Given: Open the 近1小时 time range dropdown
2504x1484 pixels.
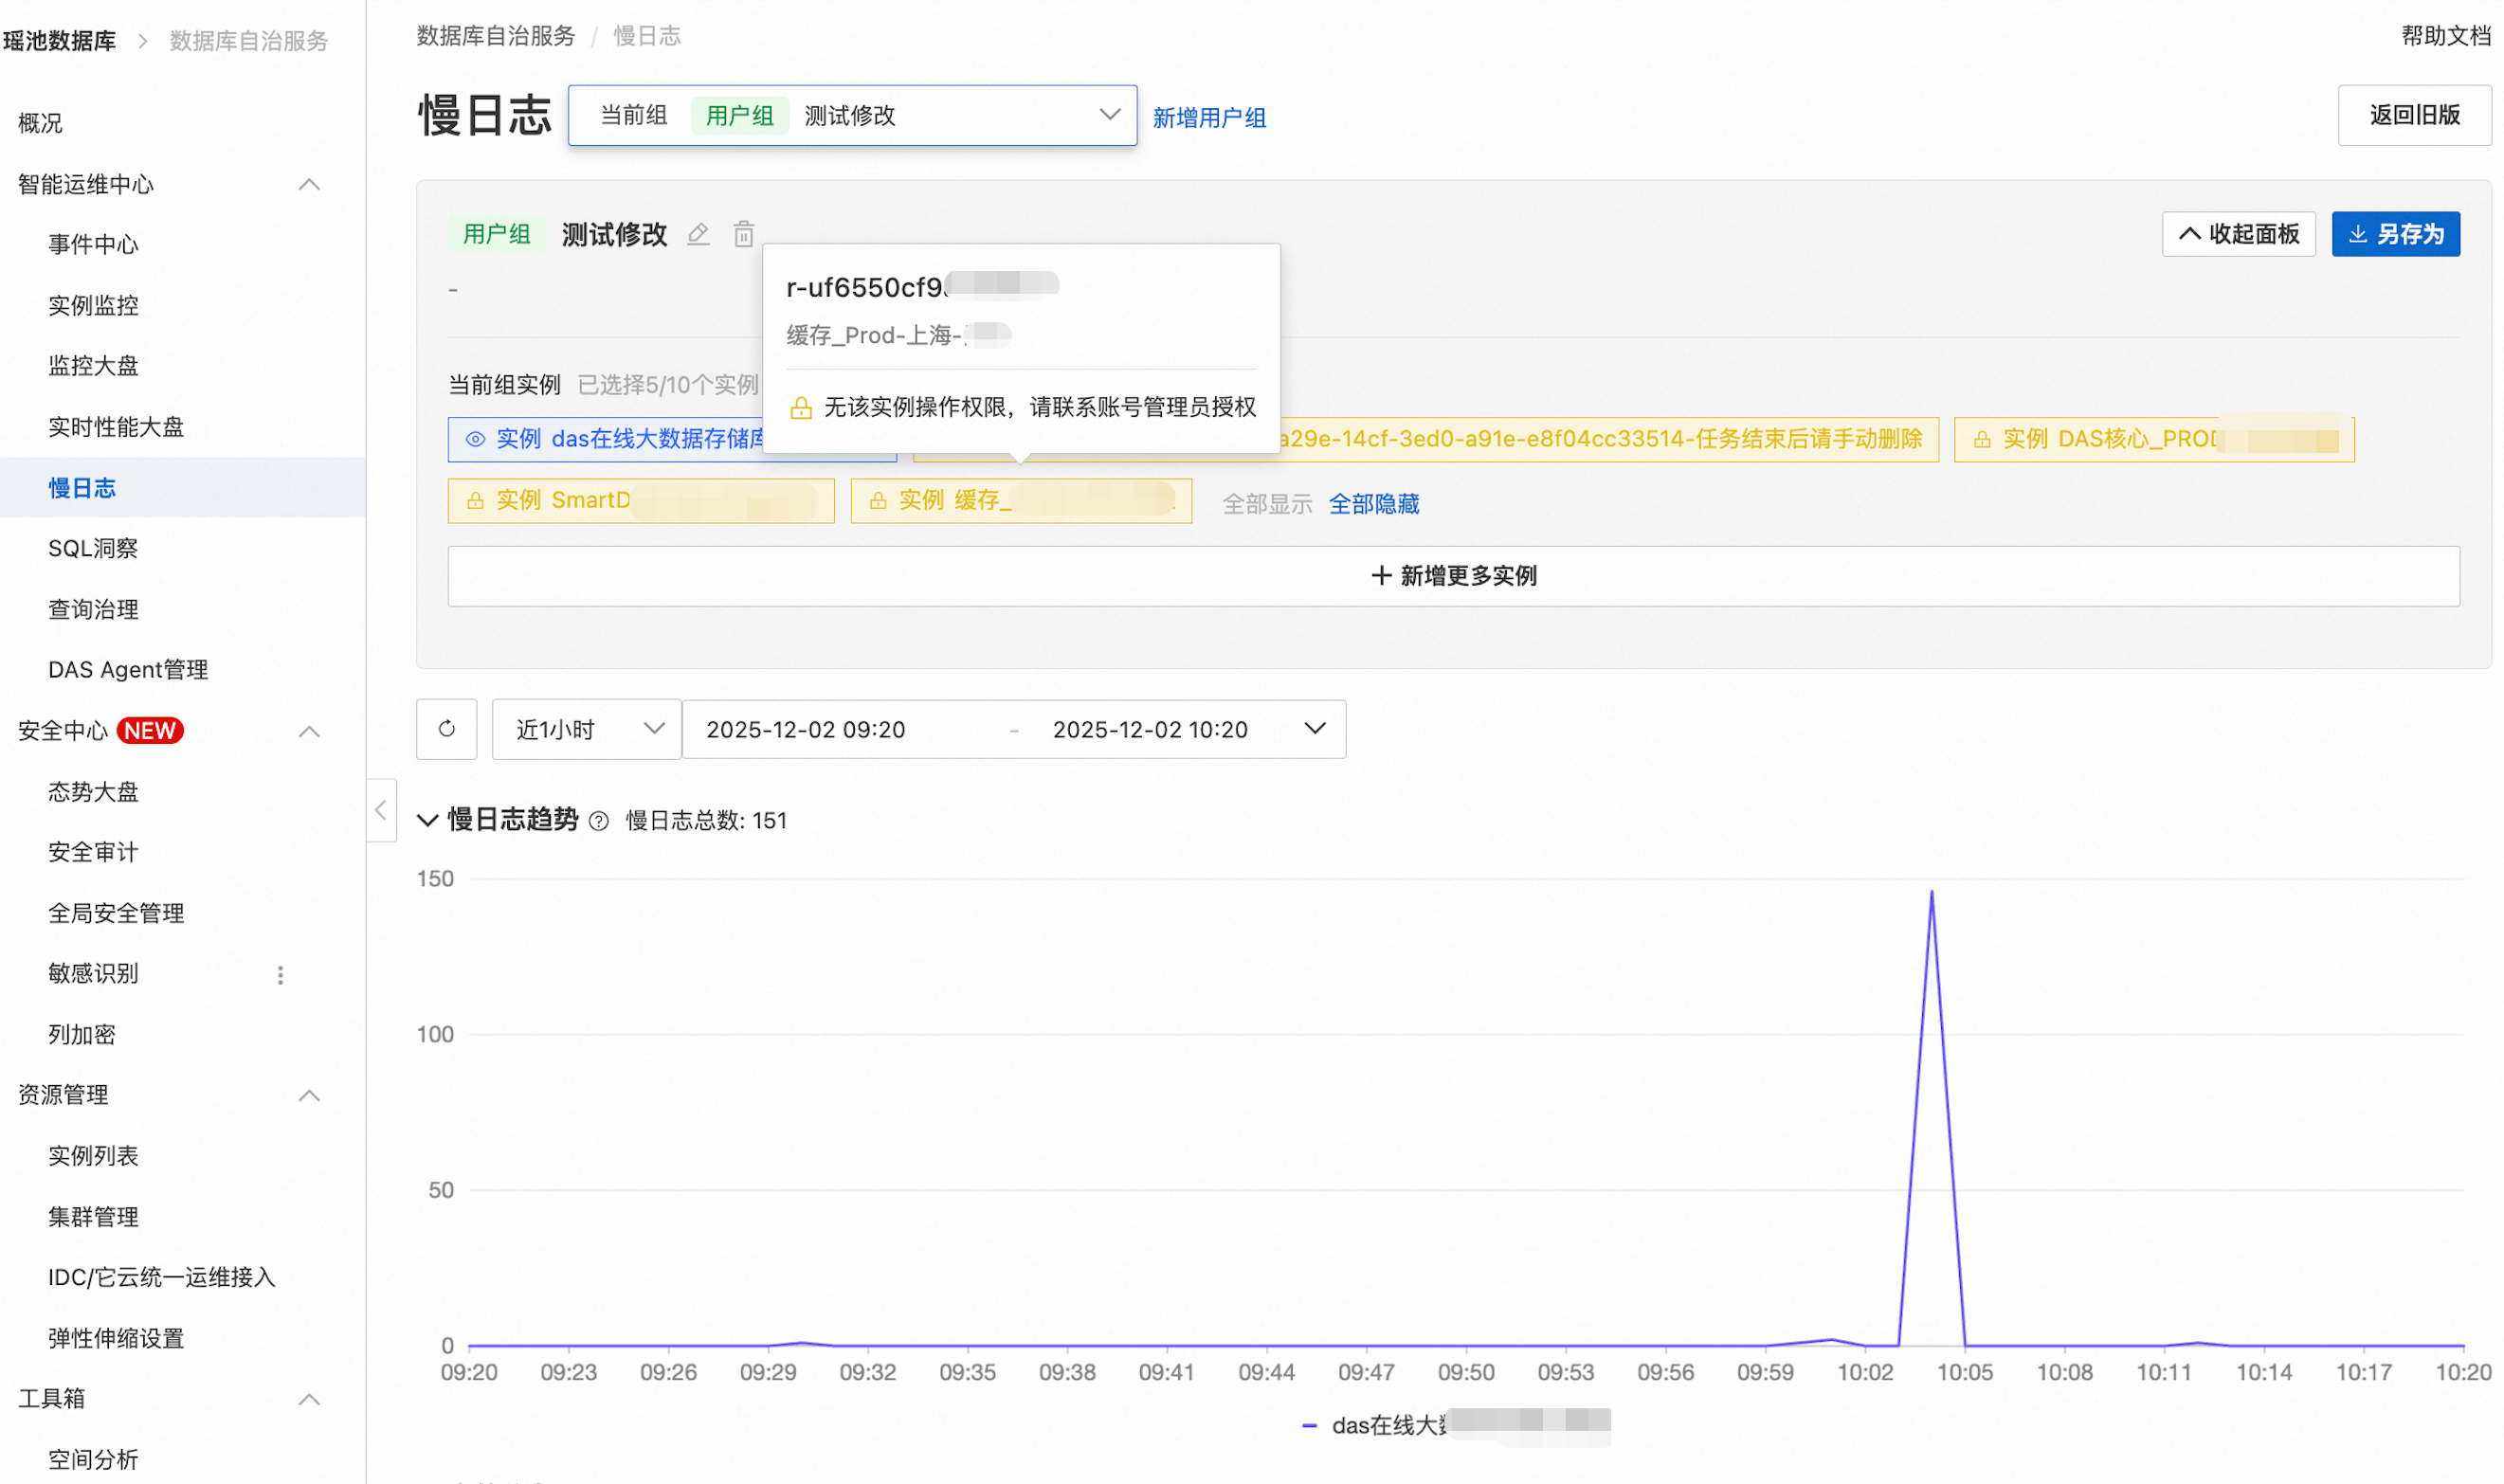Looking at the screenshot, I should tap(586, 729).
